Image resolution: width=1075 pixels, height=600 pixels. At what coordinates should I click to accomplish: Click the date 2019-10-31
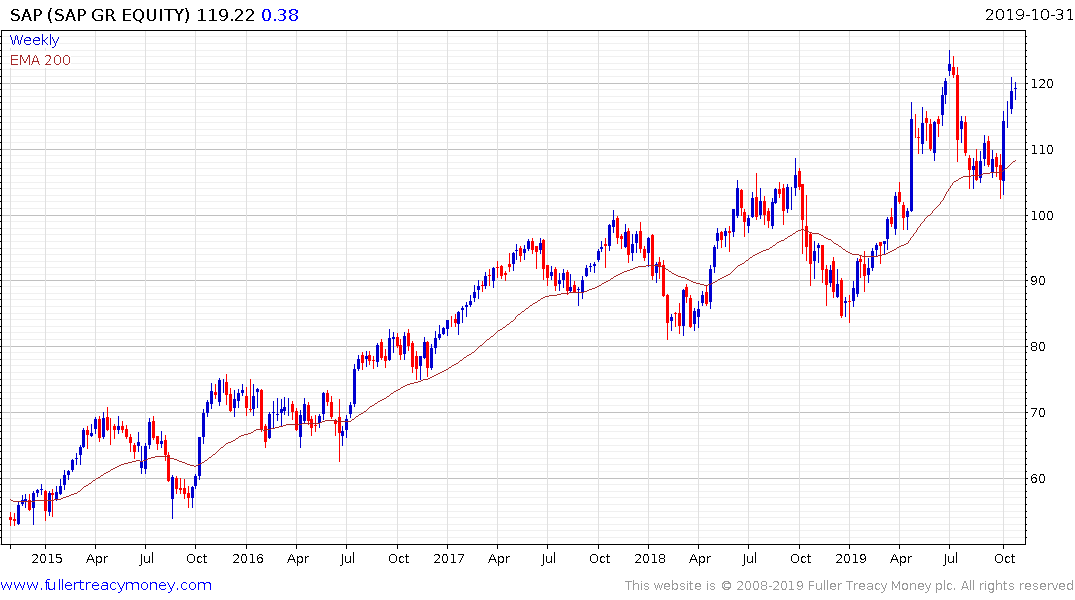click(x=1029, y=15)
